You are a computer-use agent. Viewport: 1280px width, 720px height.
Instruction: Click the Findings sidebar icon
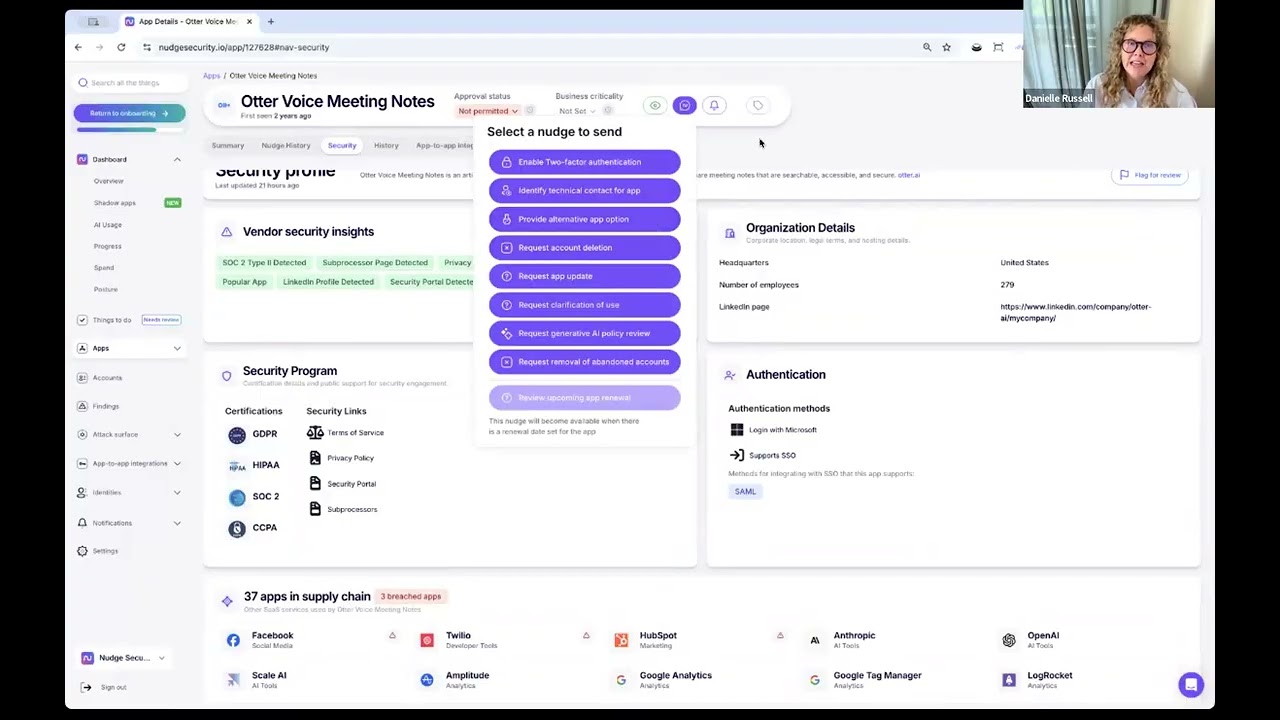pos(82,406)
